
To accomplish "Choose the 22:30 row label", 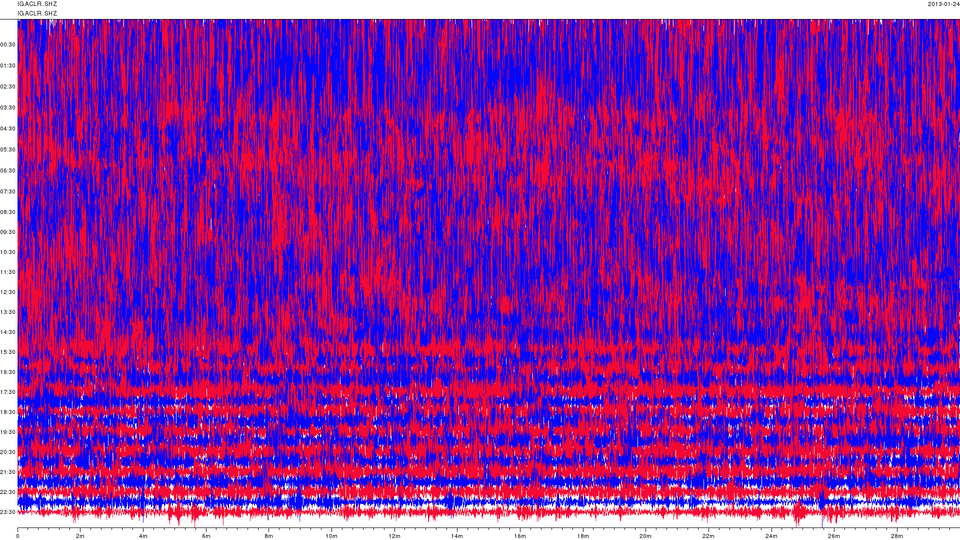I will tap(7, 492).
